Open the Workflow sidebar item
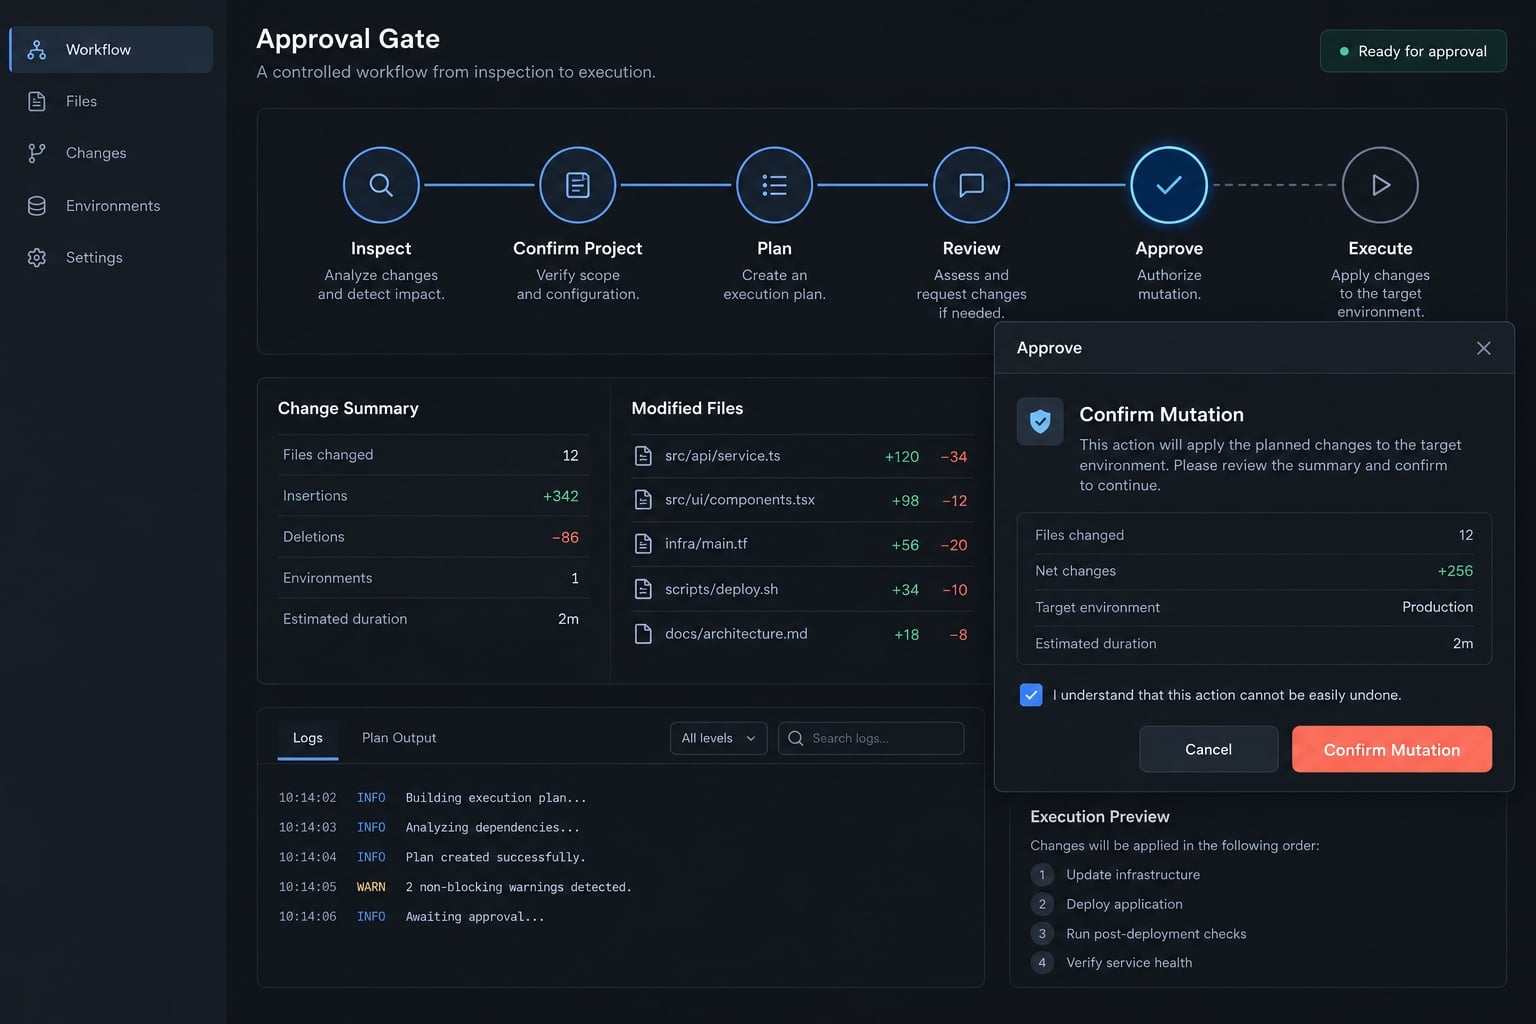This screenshot has width=1536, height=1024. [x=111, y=50]
